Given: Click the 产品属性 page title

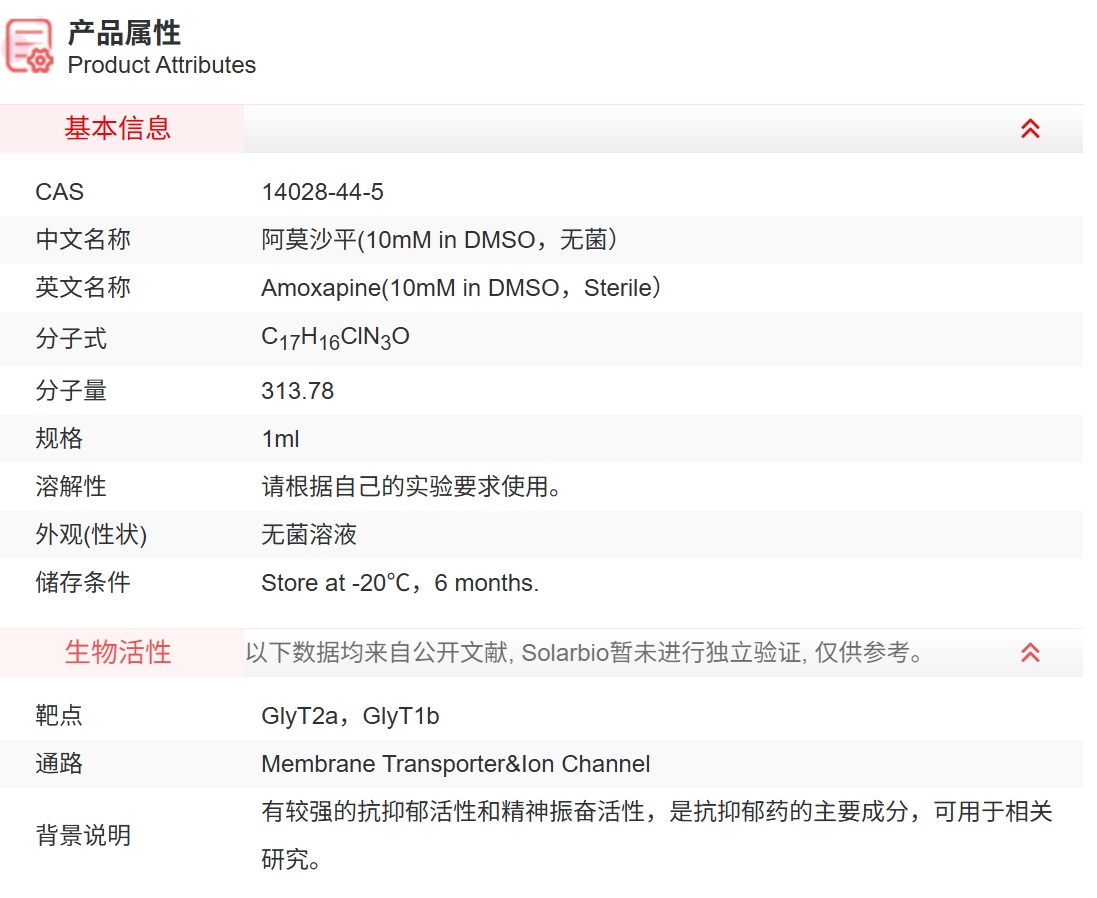Looking at the screenshot, I should (x=121, y=33).
